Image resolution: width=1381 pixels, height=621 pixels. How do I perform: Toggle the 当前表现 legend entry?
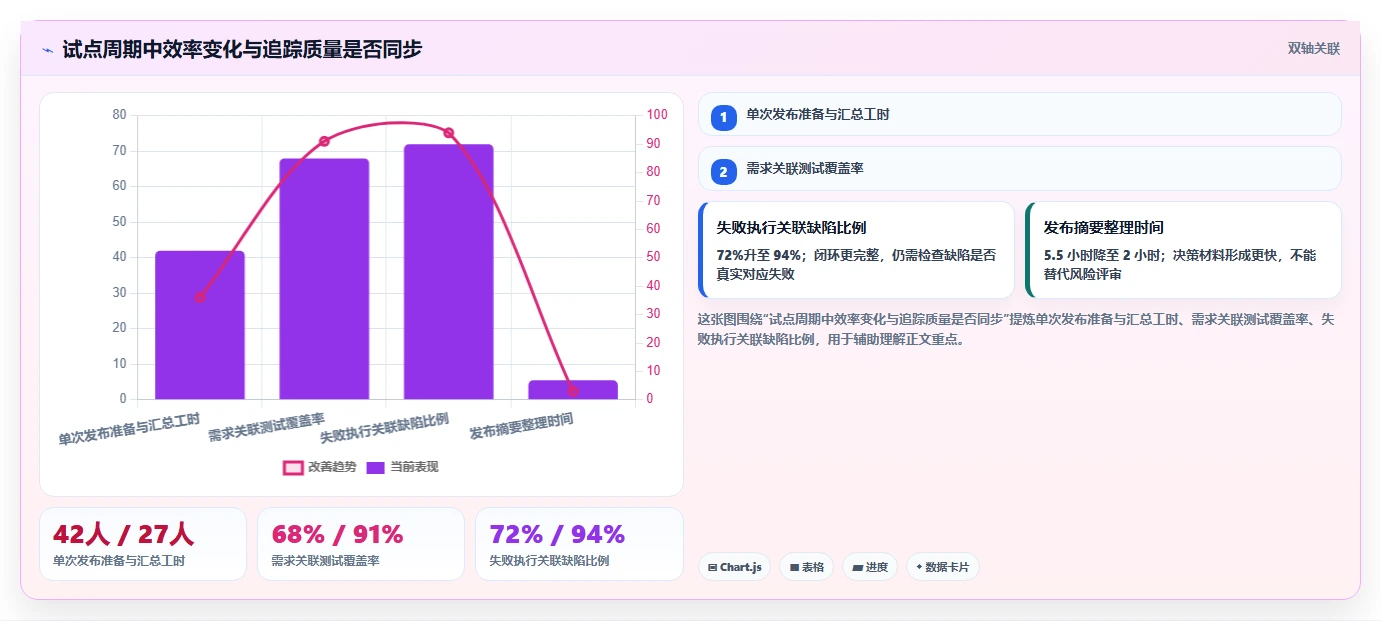coord(402,467)
